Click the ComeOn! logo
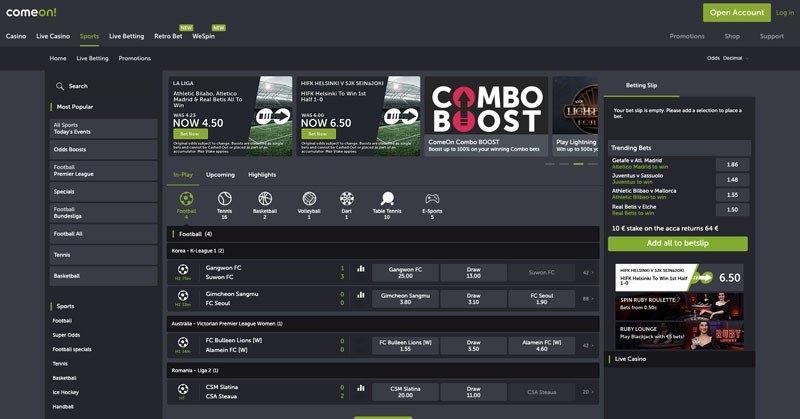Viewport: 800px width, 419px height. (31, 12)
